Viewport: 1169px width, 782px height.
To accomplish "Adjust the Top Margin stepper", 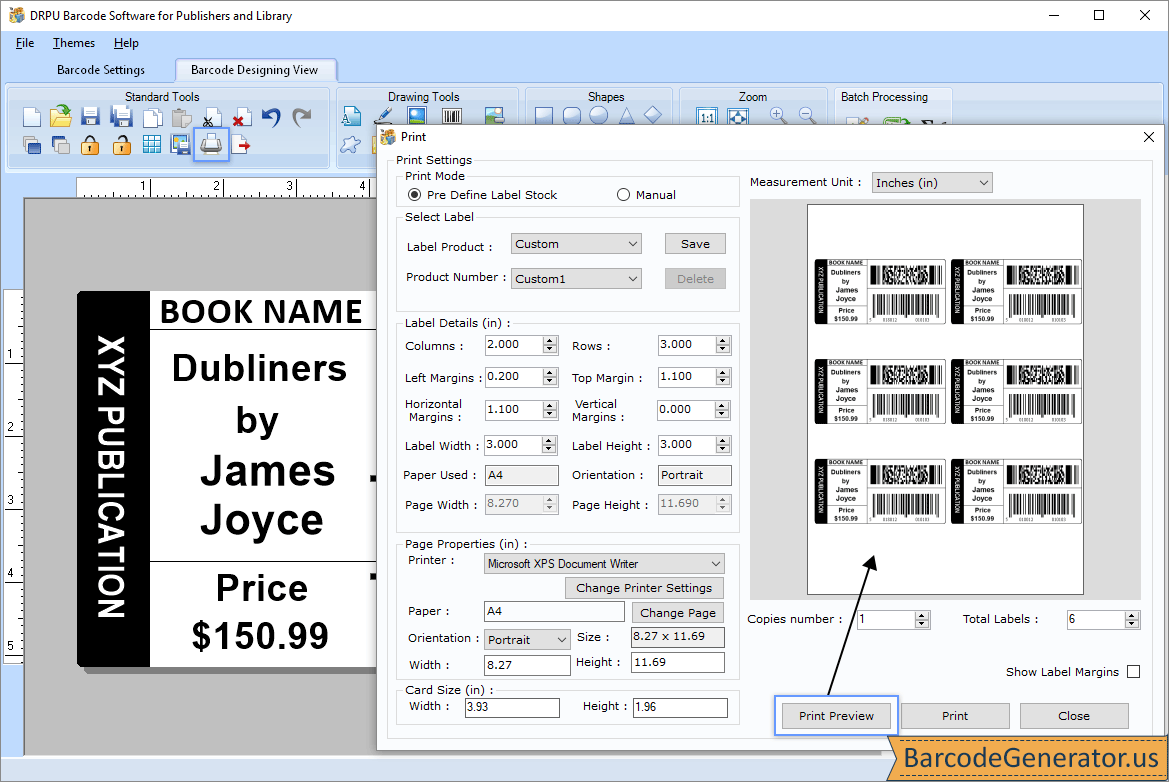I will click(722, 377).
